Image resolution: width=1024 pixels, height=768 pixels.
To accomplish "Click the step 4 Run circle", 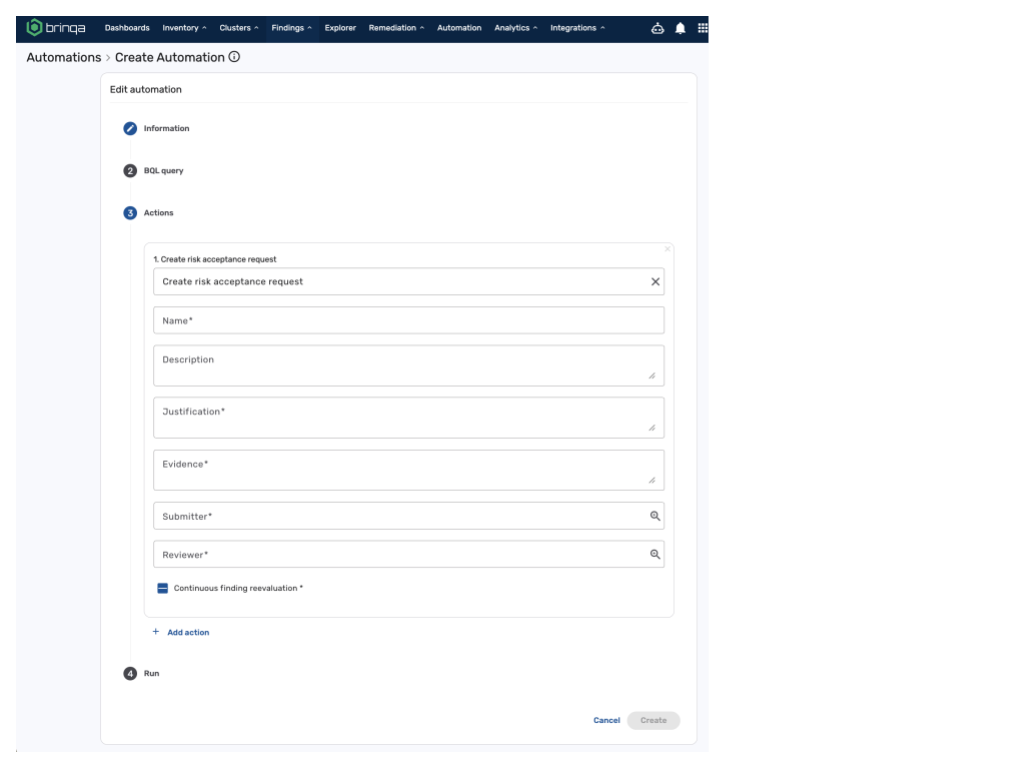I will [x=130, y=673].
